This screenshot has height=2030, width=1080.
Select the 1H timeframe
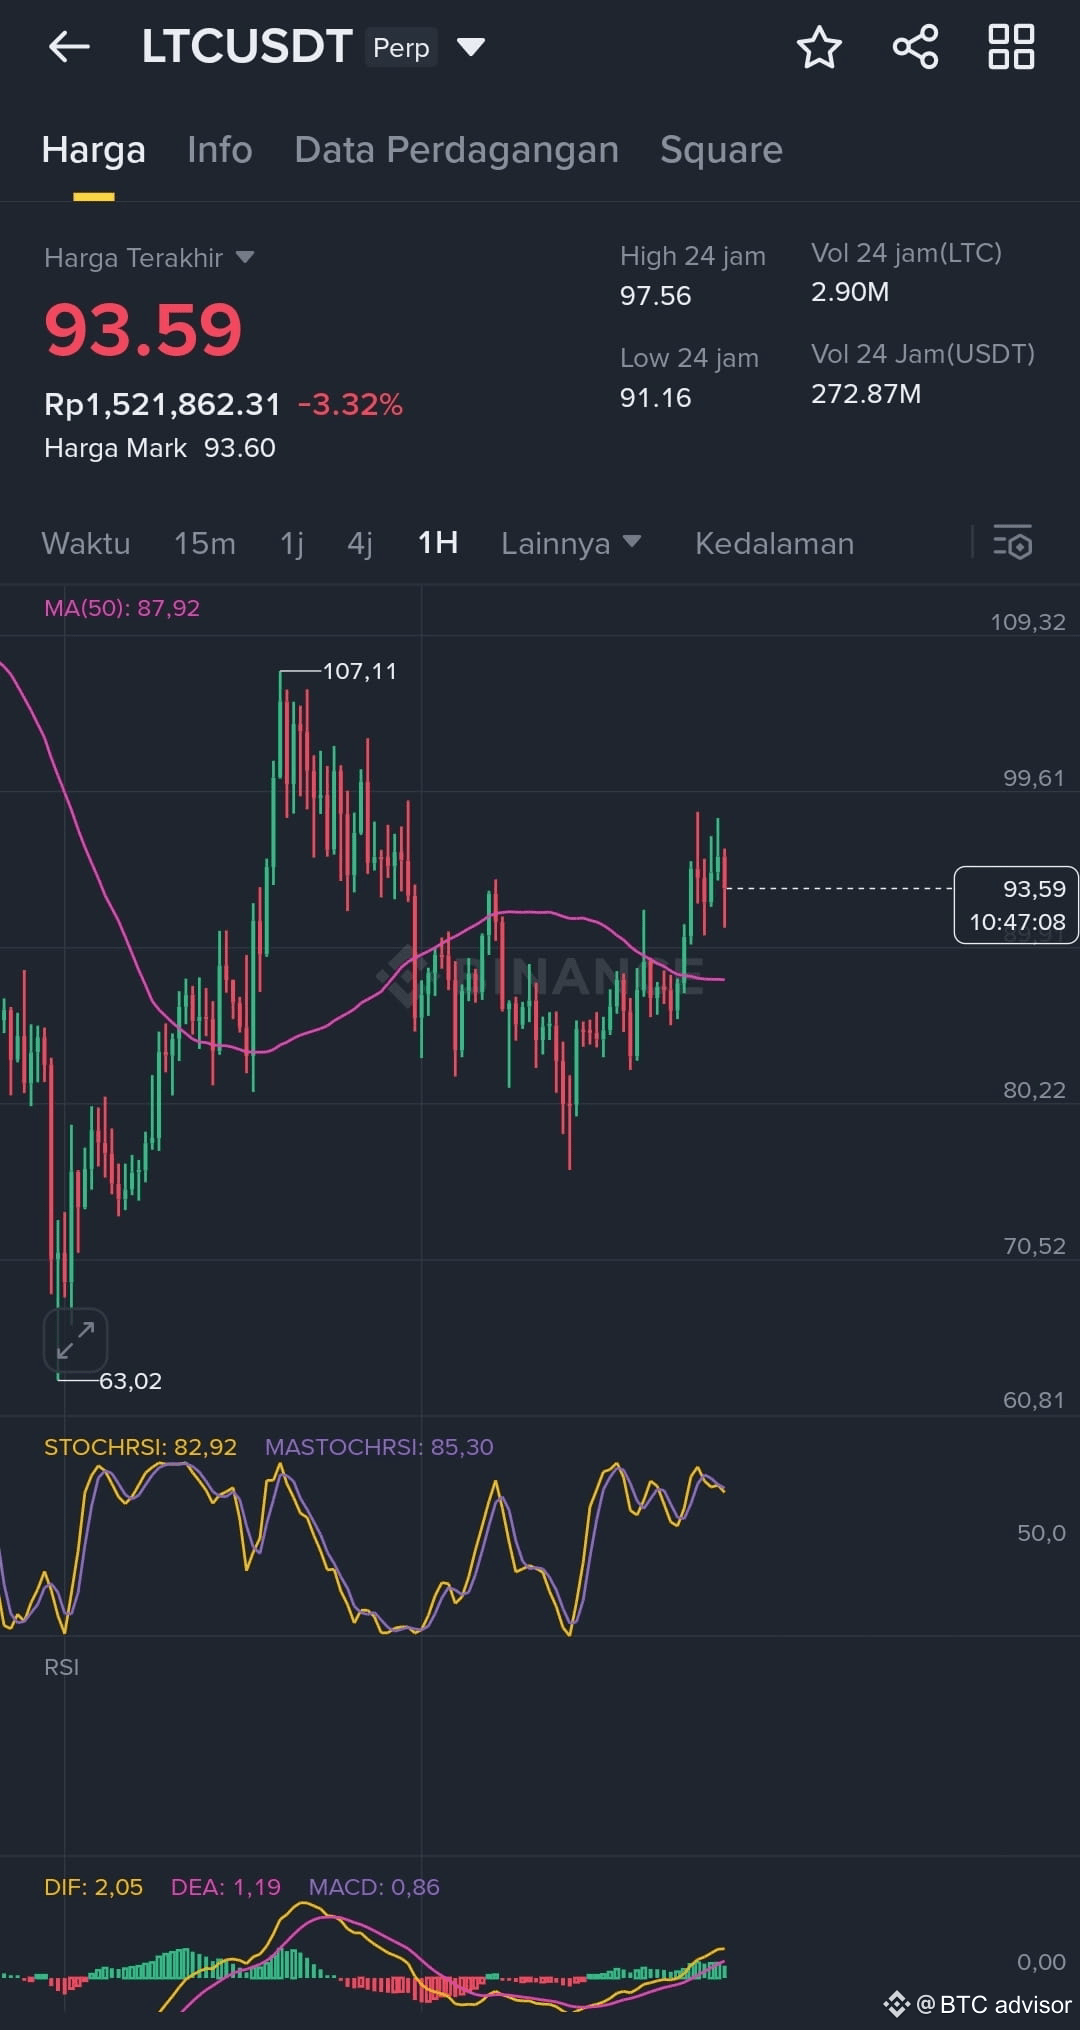[438, 543]
